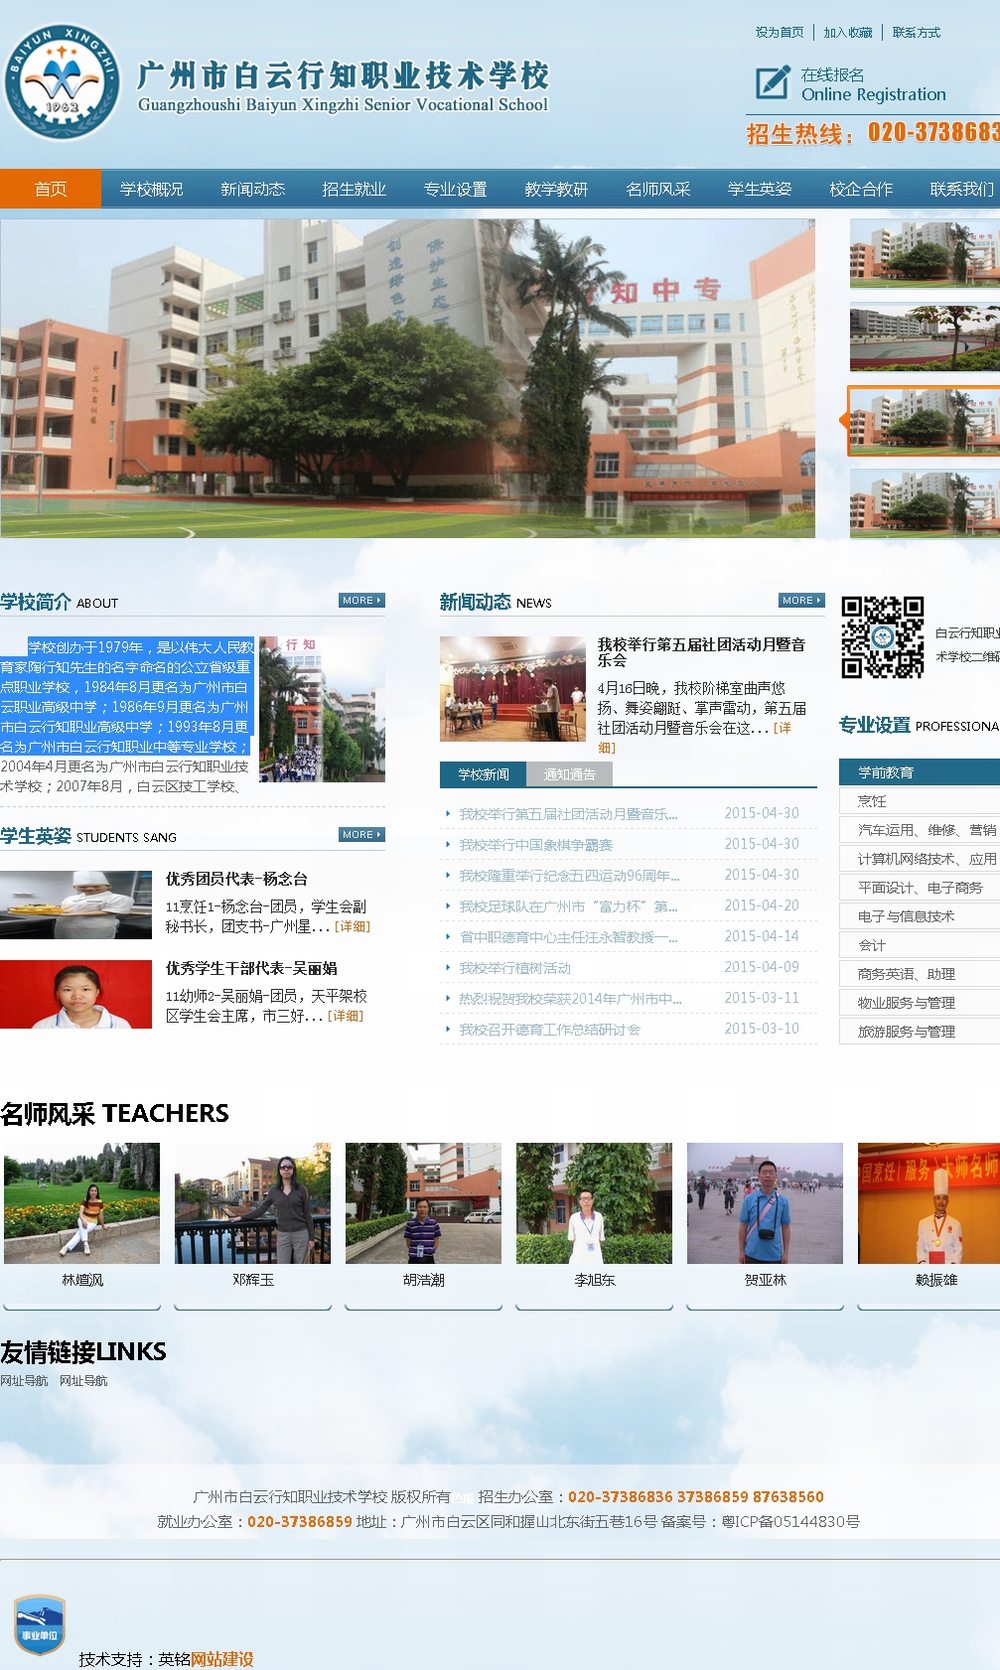Open teacher 贺亚林's photo
The width and height of the screenshot is (1000, 1670).
(765, 1203)
